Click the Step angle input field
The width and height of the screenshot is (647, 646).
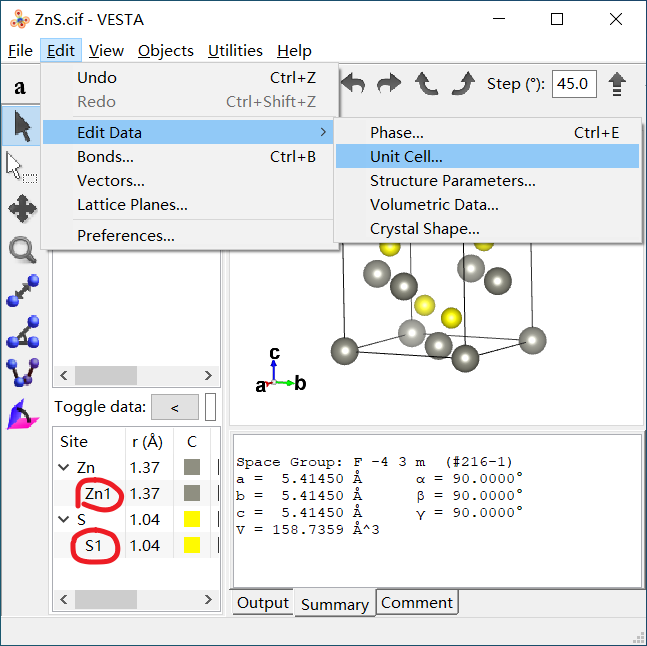(574, 84)
